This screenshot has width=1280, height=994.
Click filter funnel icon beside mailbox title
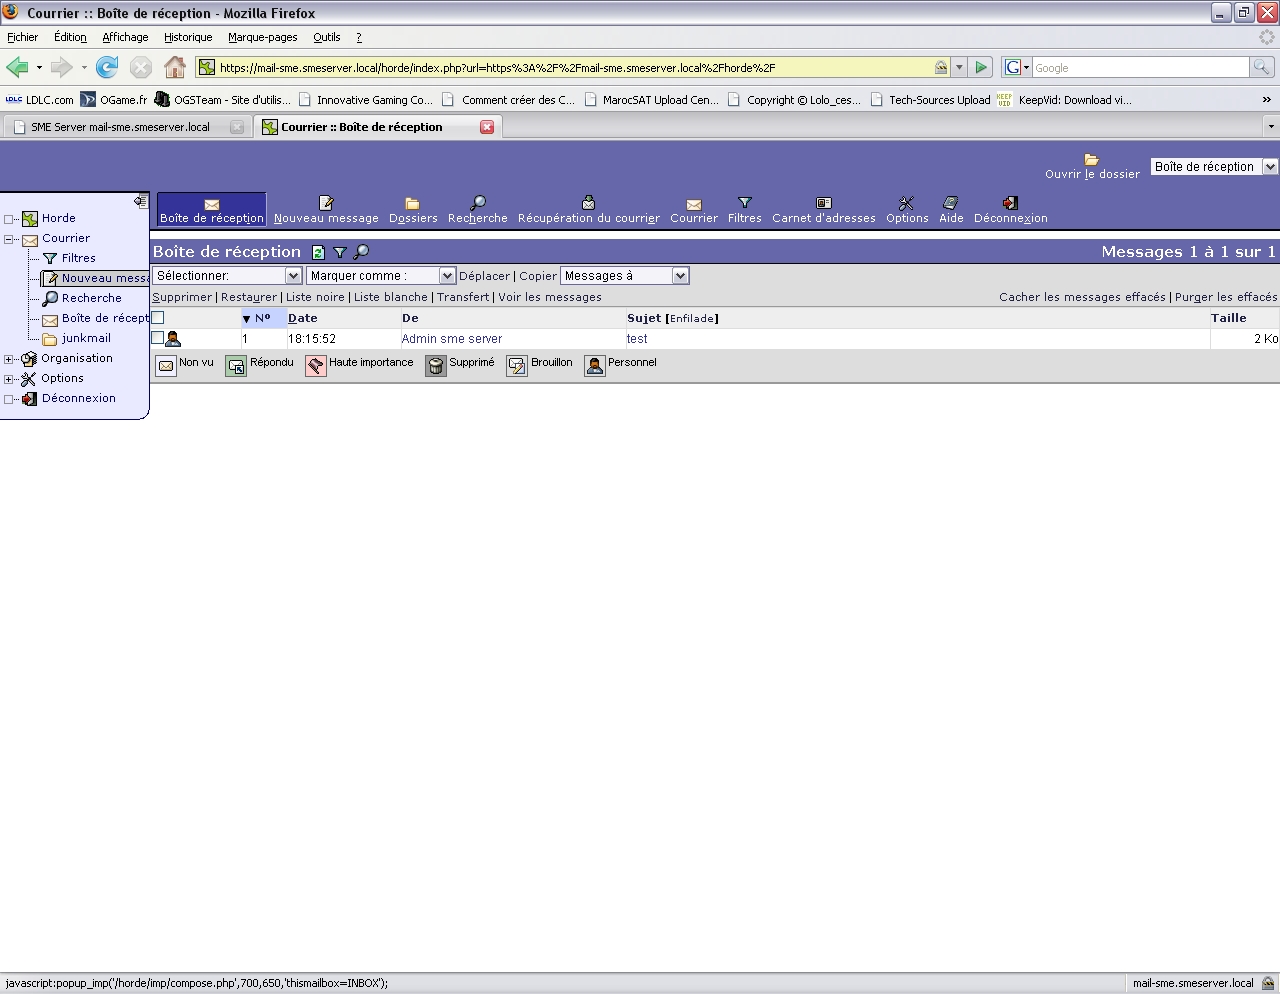click(x=340, y=252)
